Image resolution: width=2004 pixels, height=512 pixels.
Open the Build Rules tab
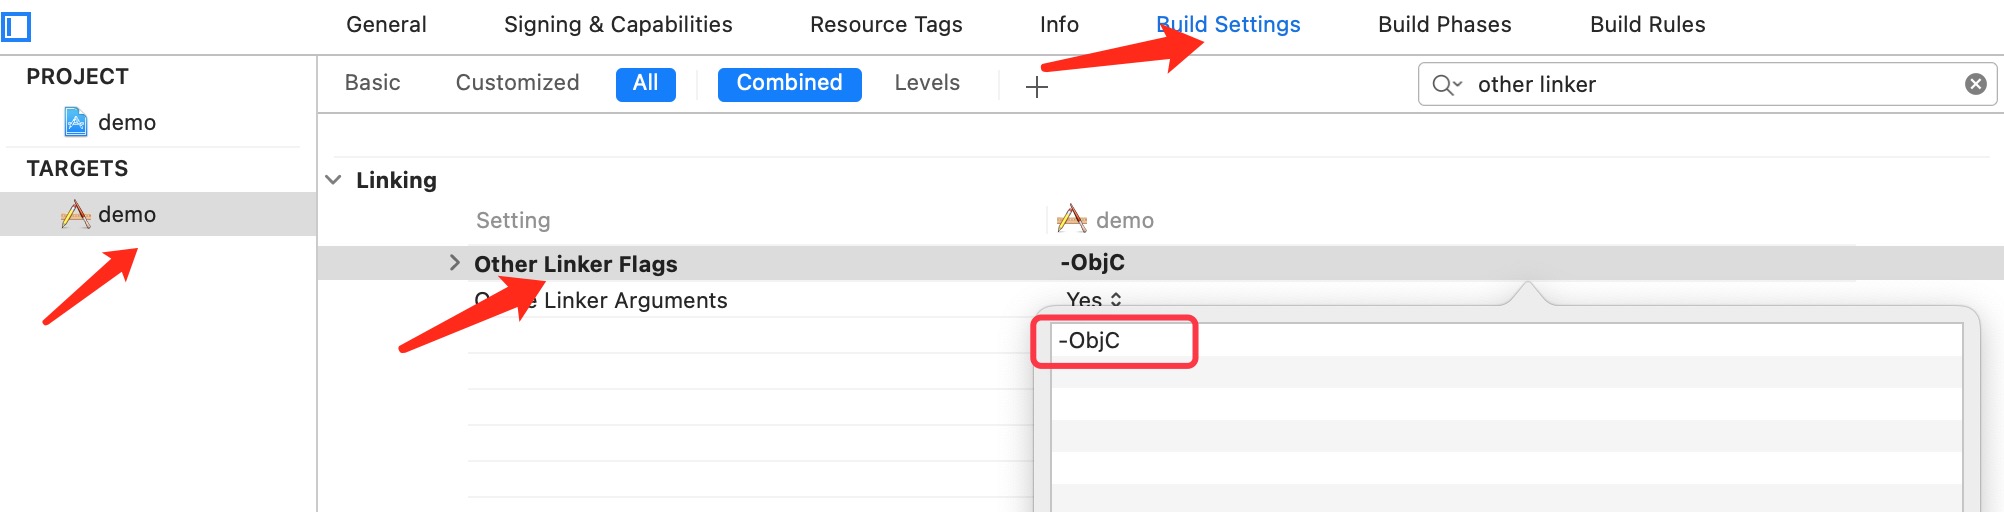coord(1648,25)
